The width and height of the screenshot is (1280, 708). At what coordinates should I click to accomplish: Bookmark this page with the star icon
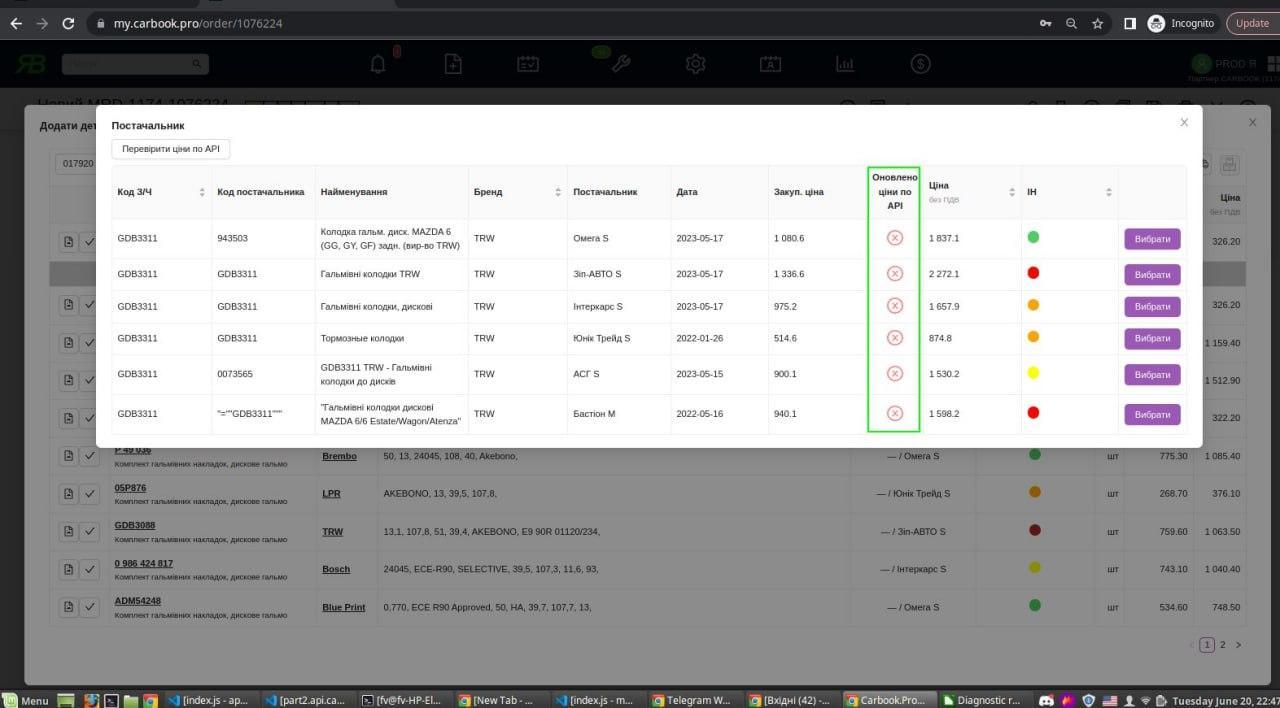click(x=1098, y=23)
